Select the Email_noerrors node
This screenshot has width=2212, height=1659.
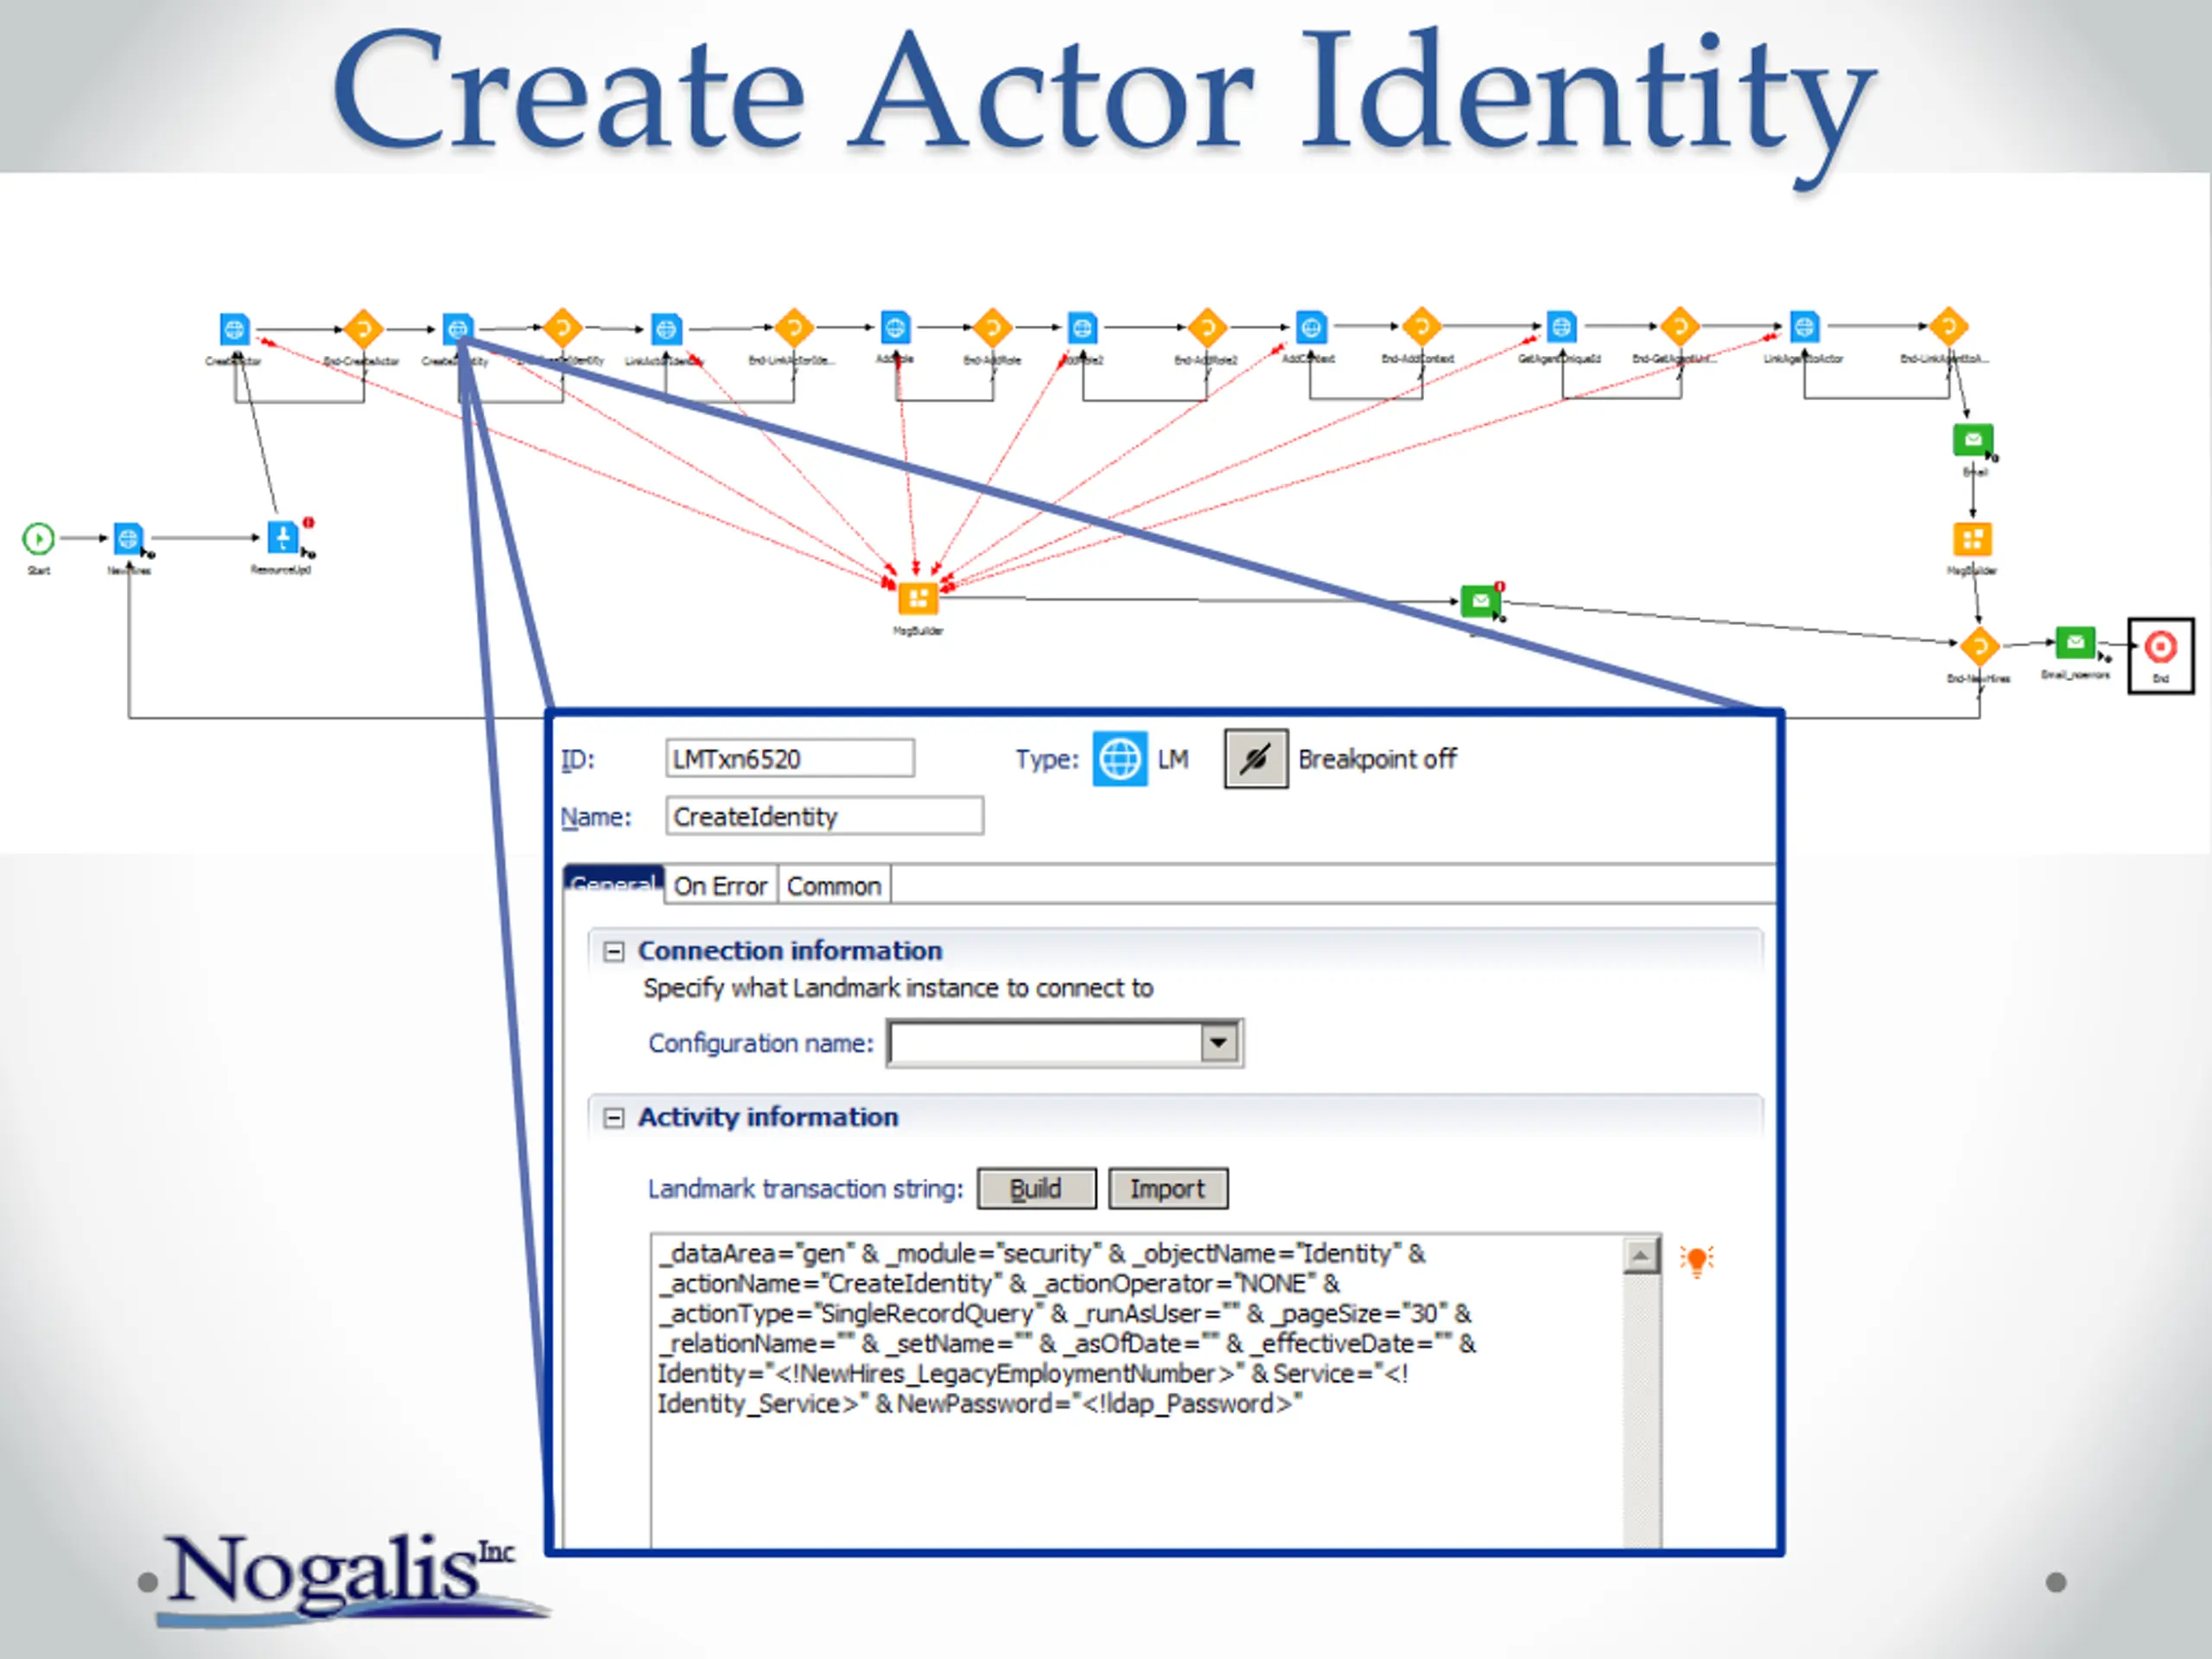click(2075, 642)
